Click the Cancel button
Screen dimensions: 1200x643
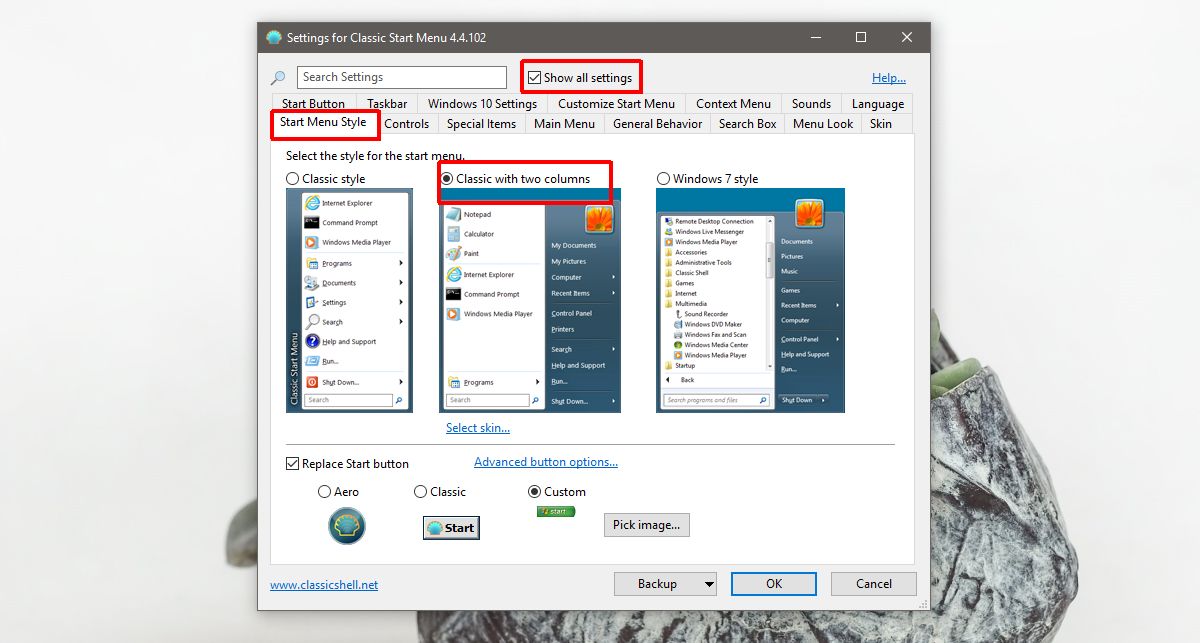pos(873,584)
